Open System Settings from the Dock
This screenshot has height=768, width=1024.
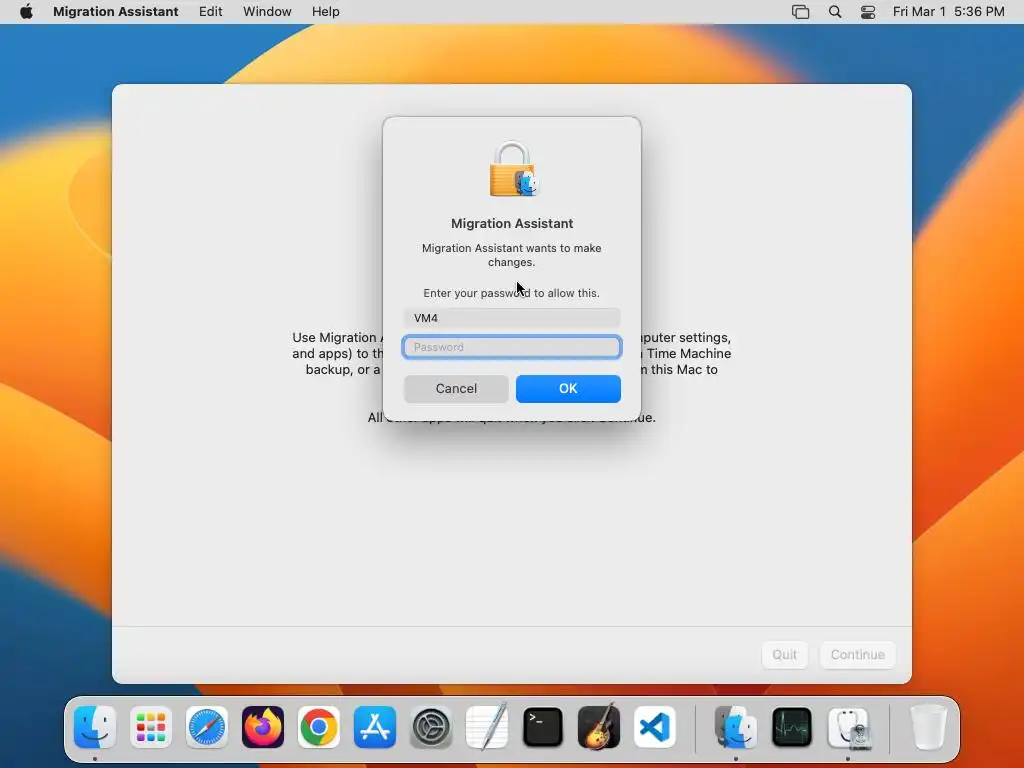[431, 727]
